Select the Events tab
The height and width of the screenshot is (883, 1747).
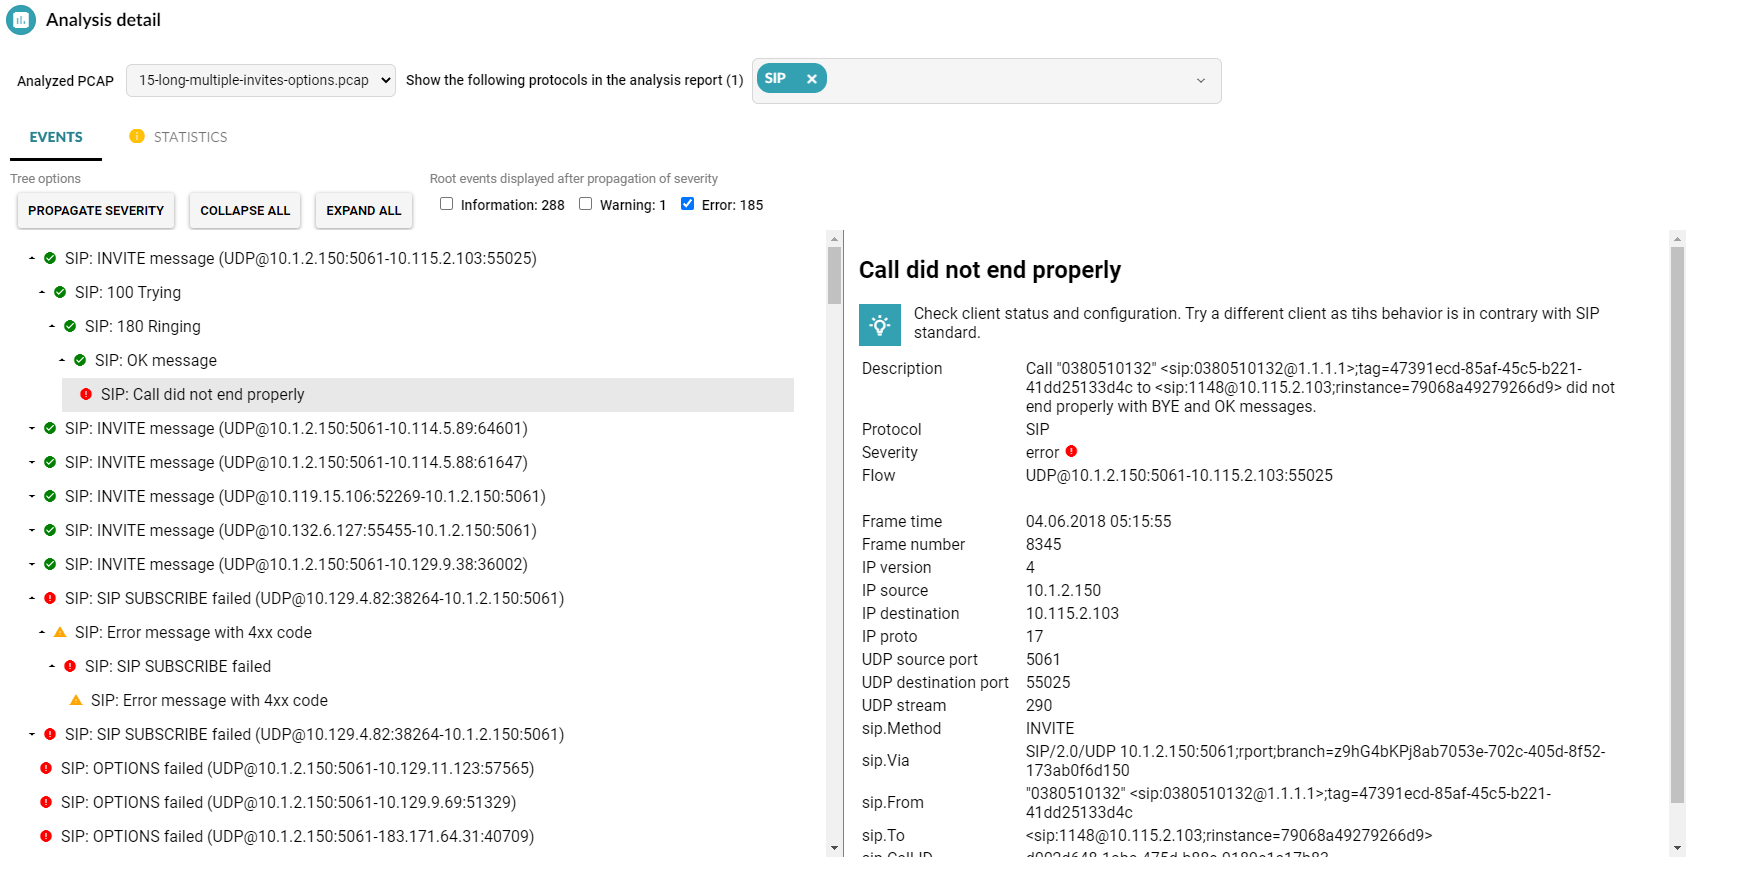pos(56,137)
